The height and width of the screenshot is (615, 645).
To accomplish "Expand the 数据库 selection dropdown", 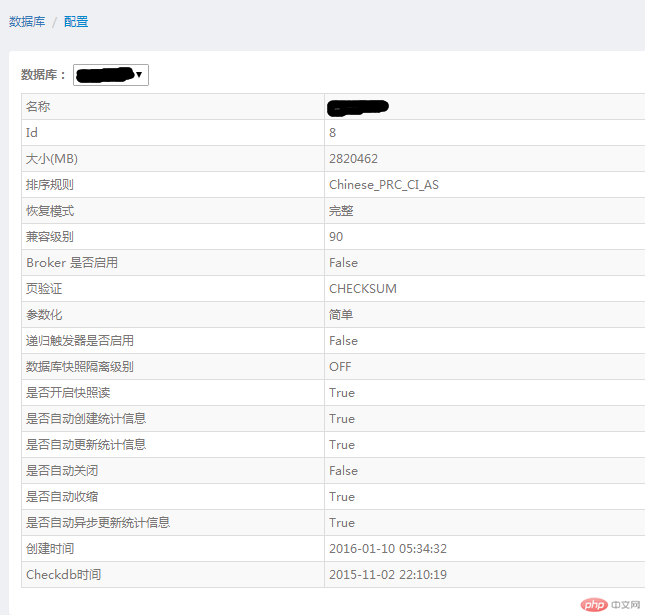I will click(111, 75).
